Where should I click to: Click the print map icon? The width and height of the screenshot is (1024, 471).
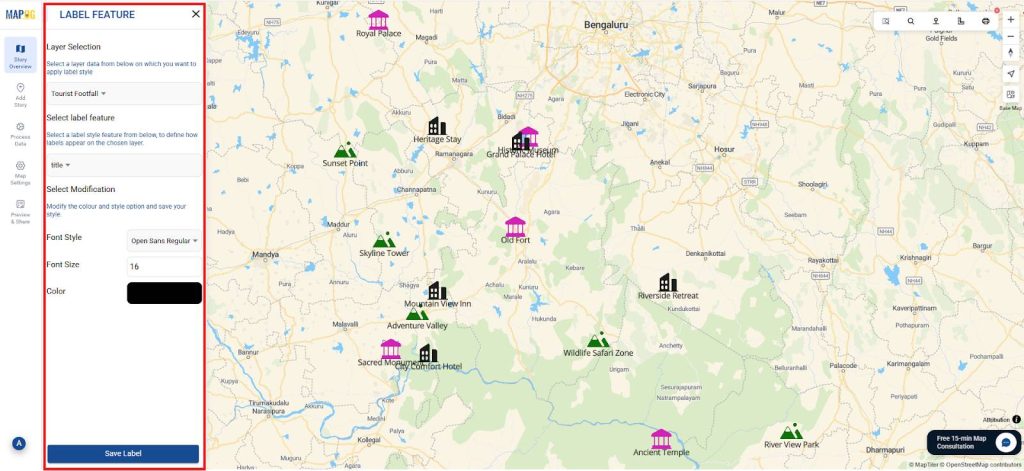point(985,21)
